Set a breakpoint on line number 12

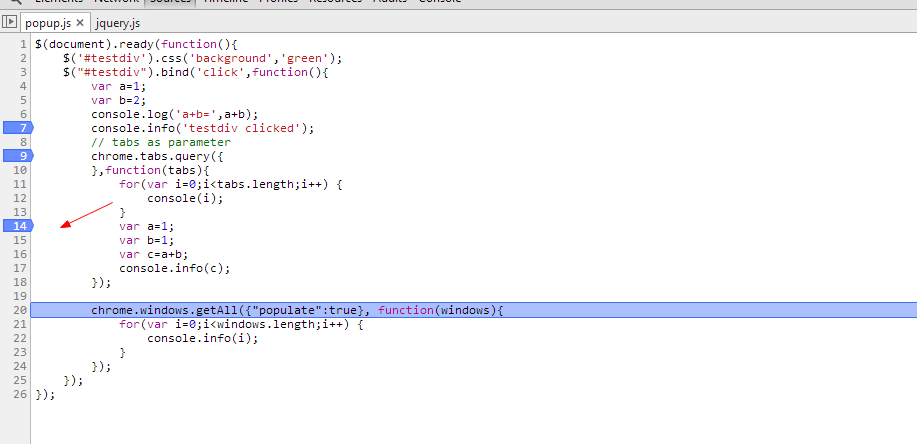pos(20,198)
